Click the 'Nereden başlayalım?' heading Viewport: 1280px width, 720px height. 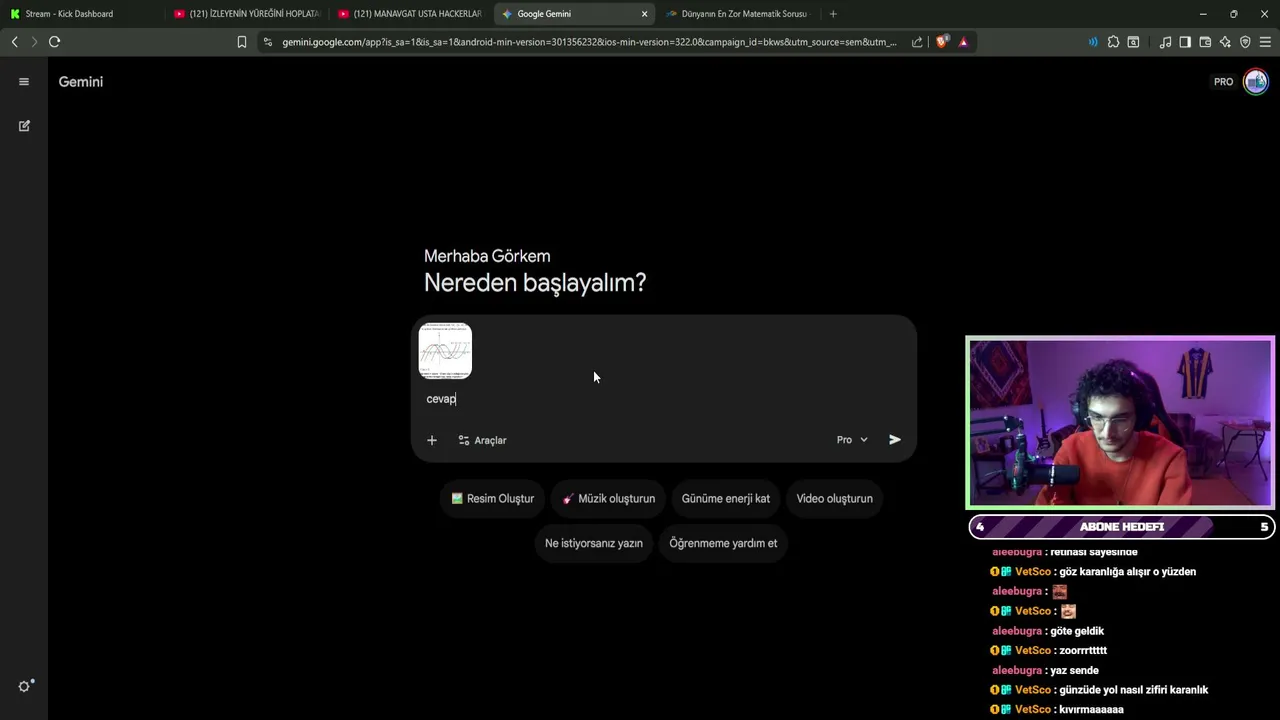coord(535,283)
